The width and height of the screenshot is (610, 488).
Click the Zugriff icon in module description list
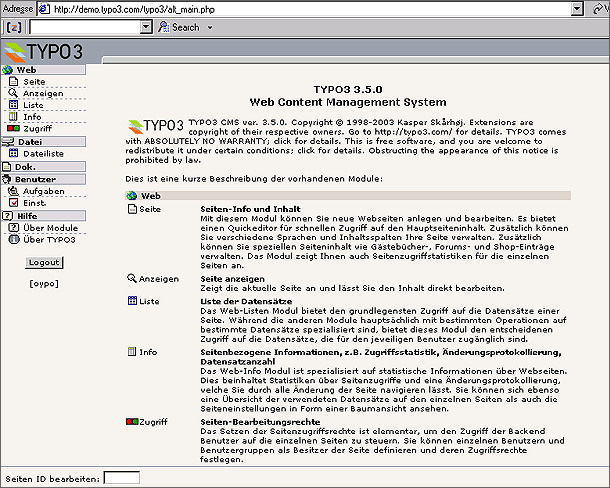click(x=132, y=422)
